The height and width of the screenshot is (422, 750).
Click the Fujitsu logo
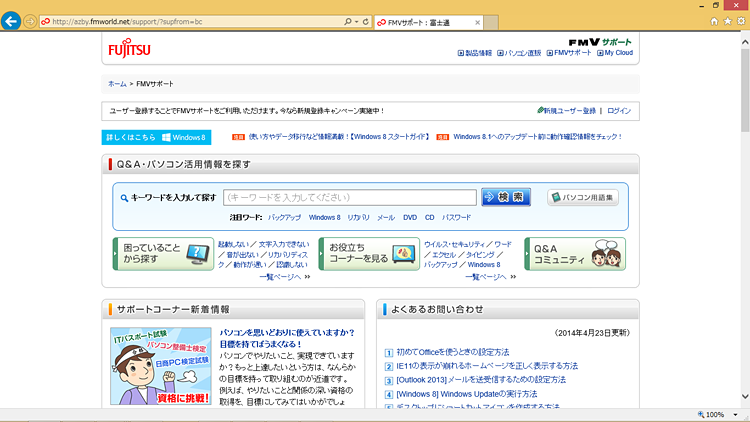(129, 48)
